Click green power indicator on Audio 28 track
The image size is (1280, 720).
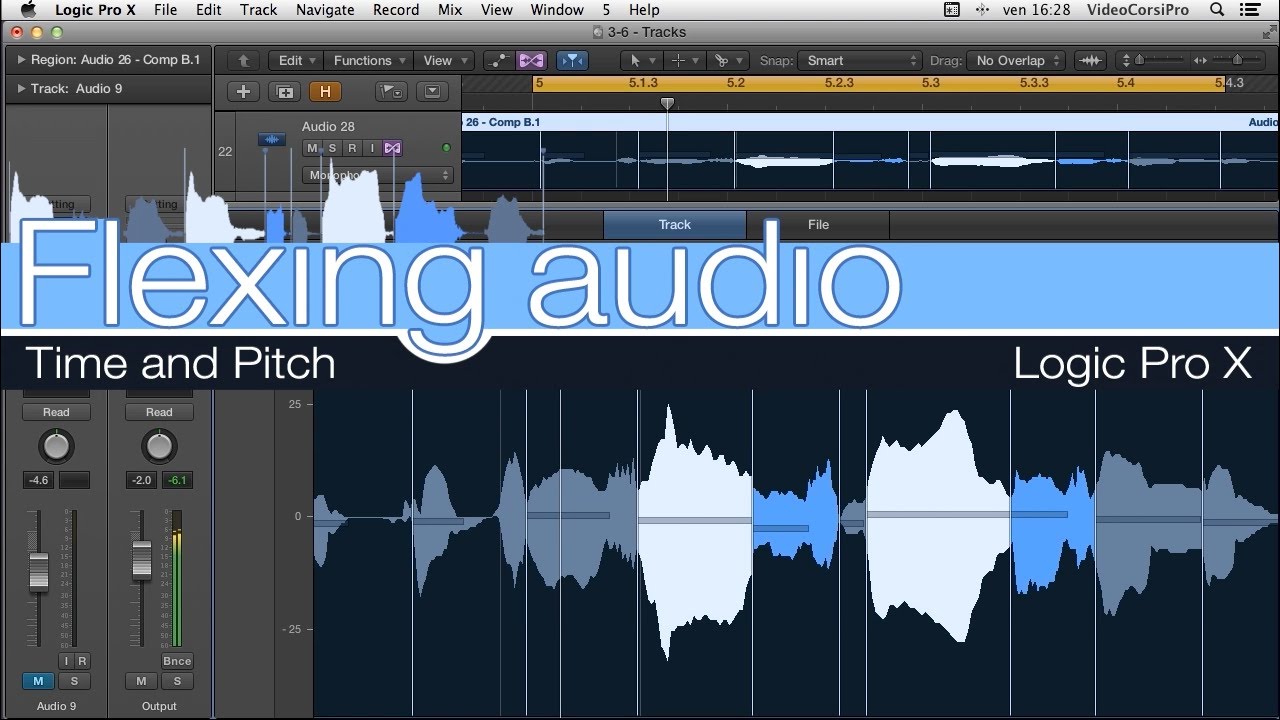446,148
